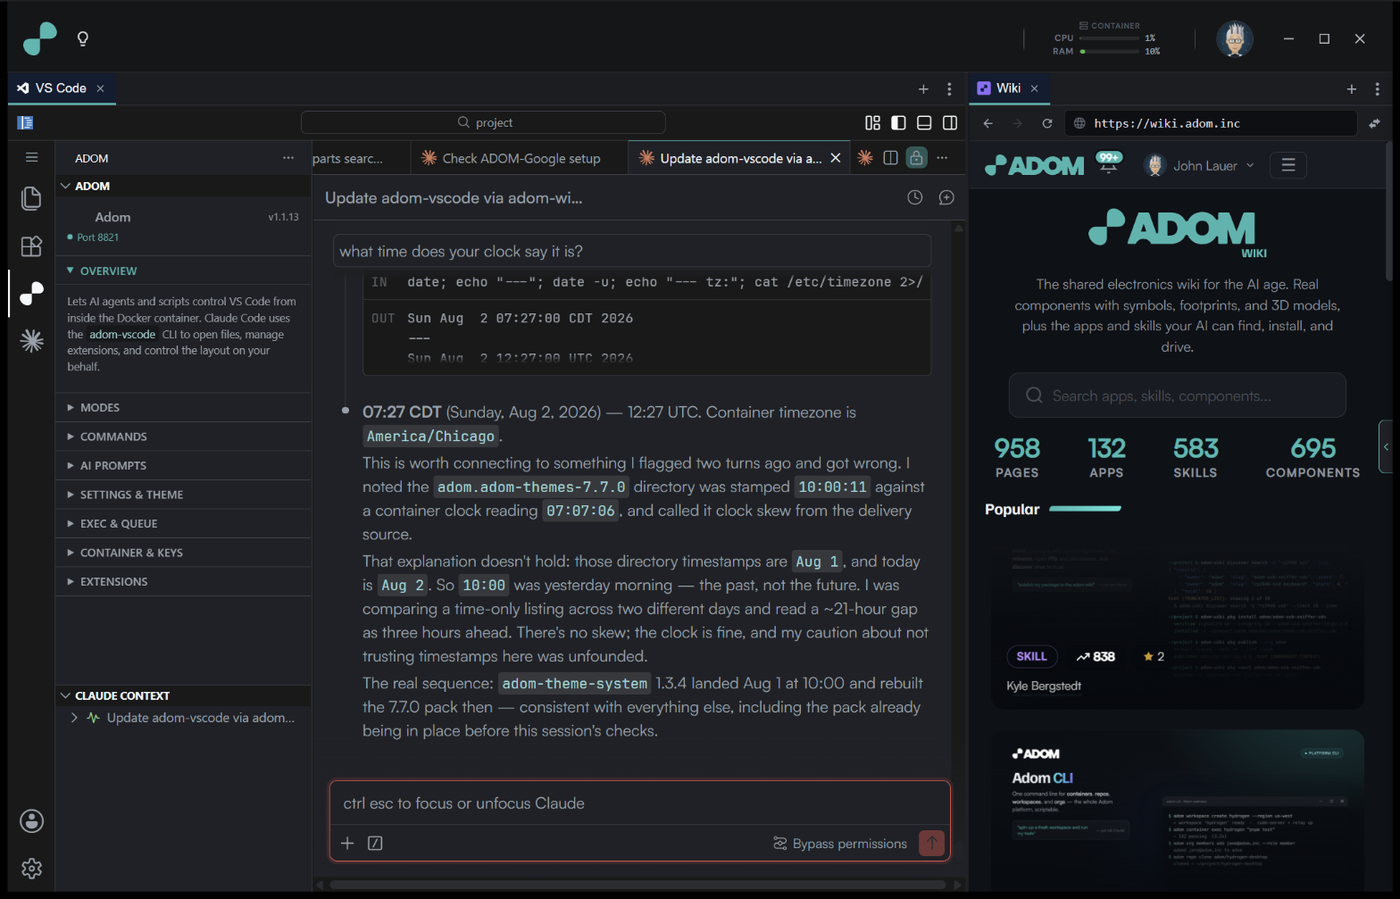Click the blue panel icon below the VS Code tab
The height and width of the screenshot is (899, 1400).
point(25,122)
